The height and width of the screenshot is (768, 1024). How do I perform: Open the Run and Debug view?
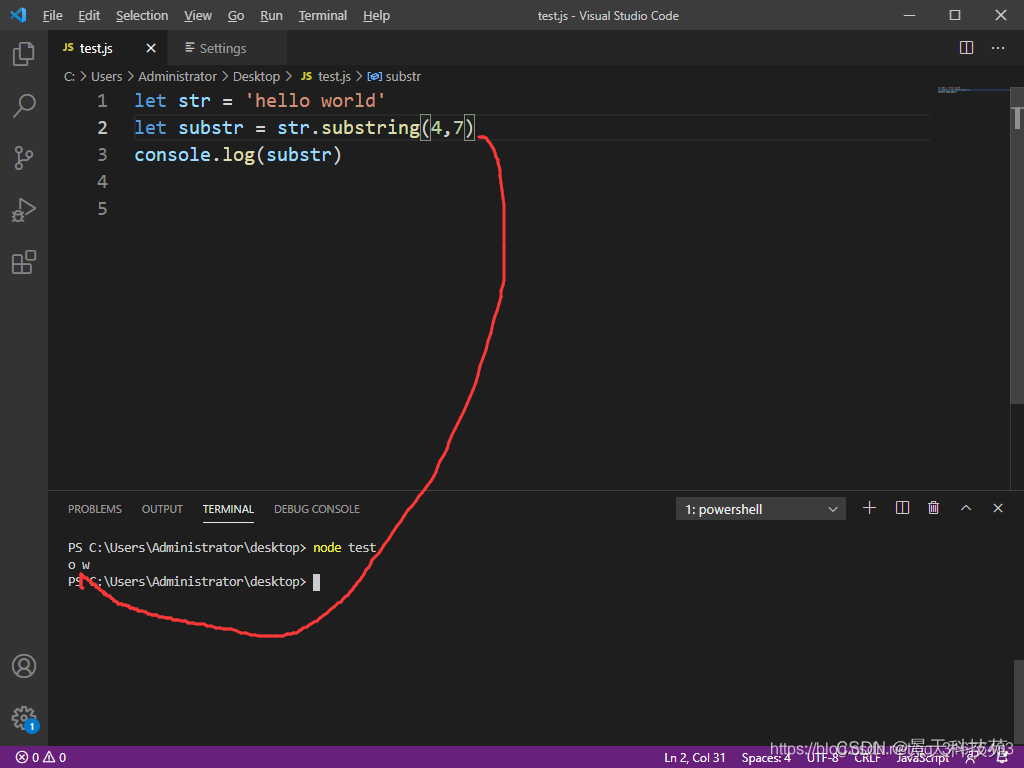[24, 210]
